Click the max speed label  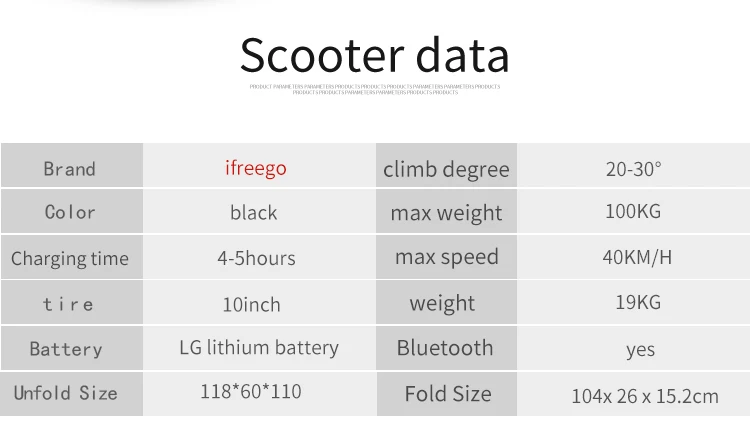click(x=446, y=257)
